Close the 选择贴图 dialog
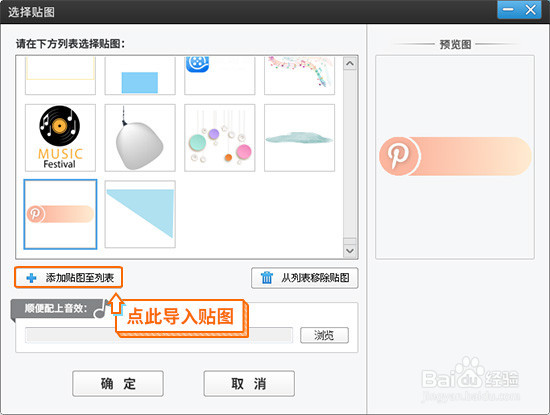The height and width of the screenshot is (415, 550). 530,10
